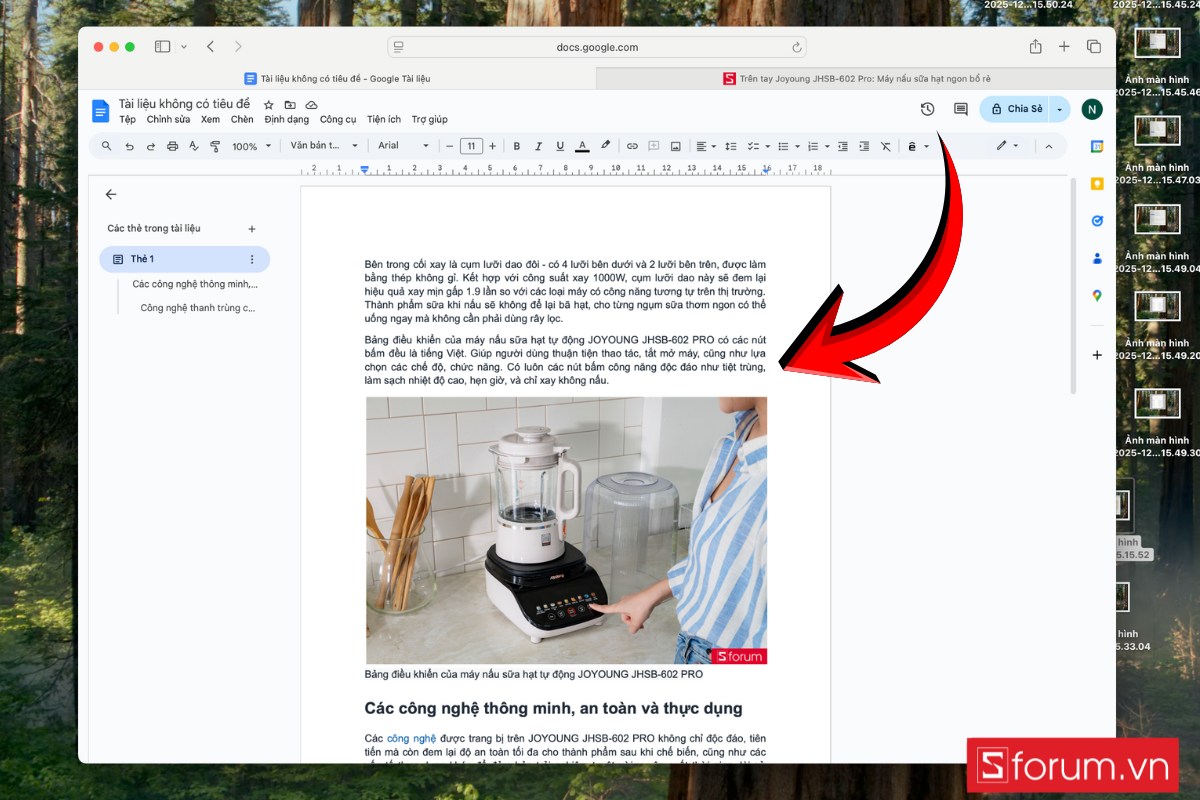Click the move-to-folder icon
1200x800 pixels.
(x=290, y=105)
